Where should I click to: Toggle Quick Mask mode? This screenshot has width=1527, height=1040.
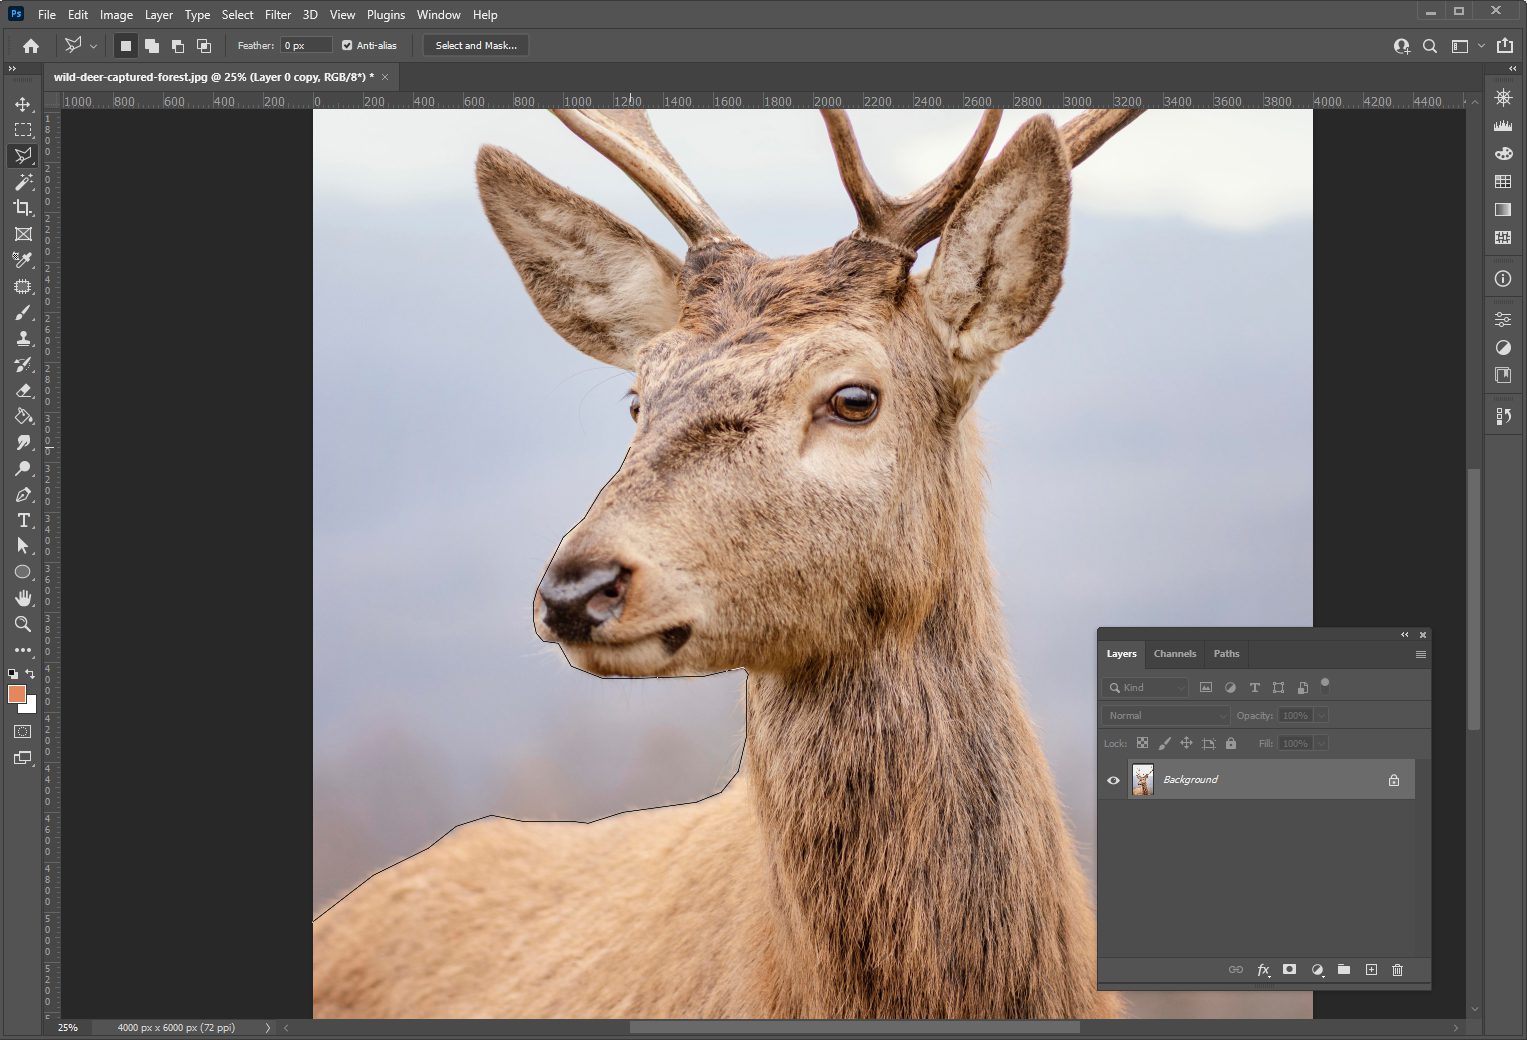tap(22, 732)
